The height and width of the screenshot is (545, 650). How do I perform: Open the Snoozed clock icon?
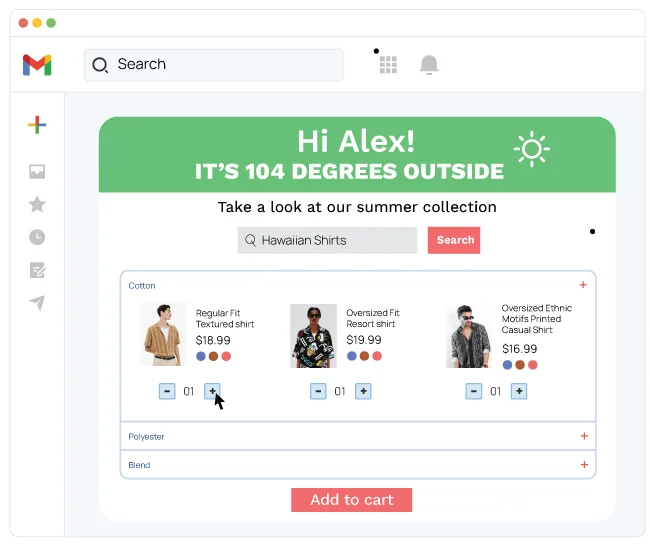(37, 237)
